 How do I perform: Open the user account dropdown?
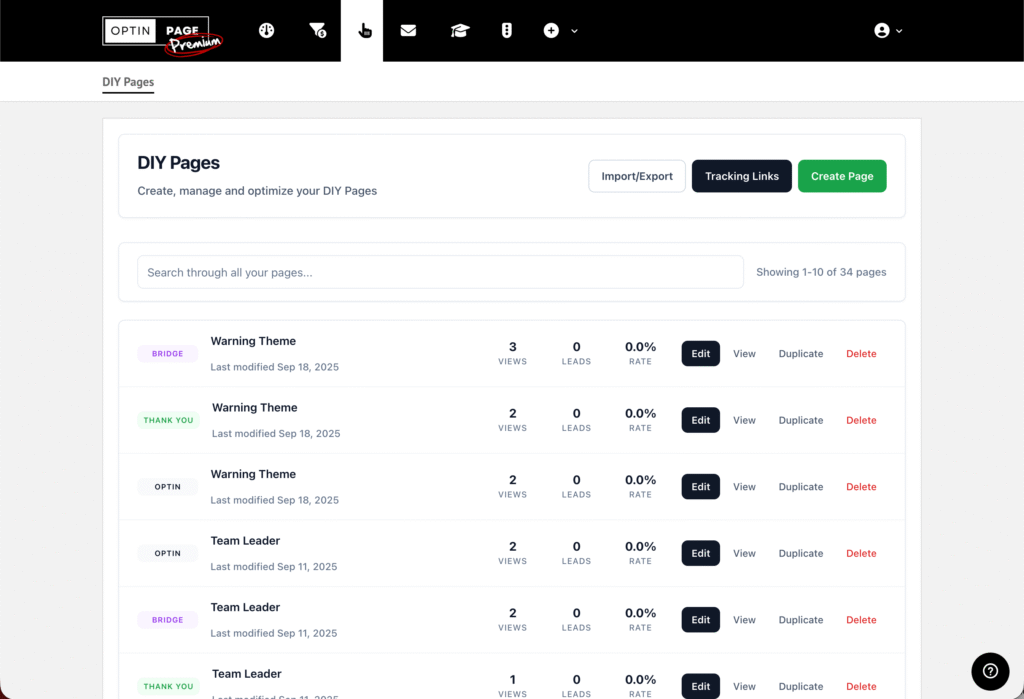click(x=888, y=31)
